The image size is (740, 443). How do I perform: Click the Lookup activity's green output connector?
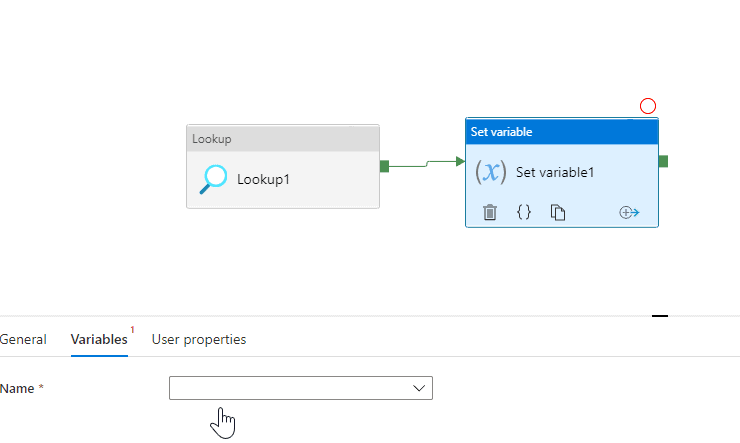384,166
